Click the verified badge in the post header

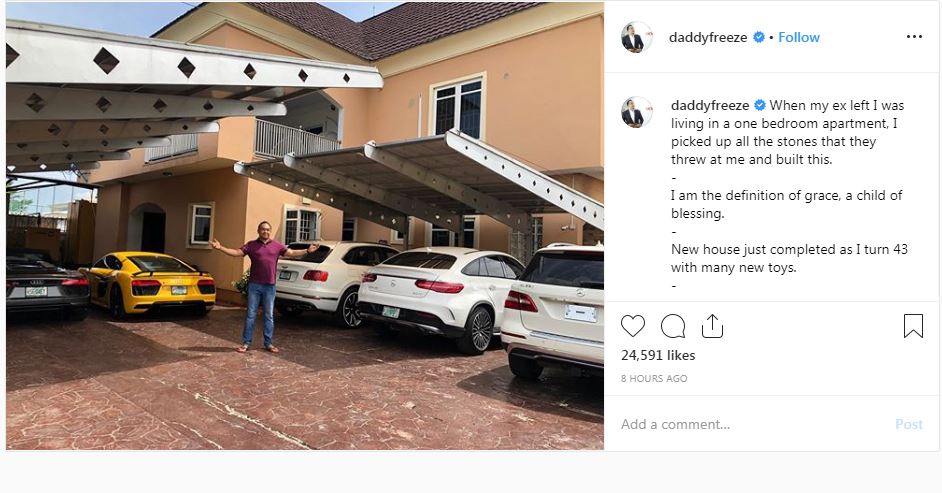pos(759,37)
